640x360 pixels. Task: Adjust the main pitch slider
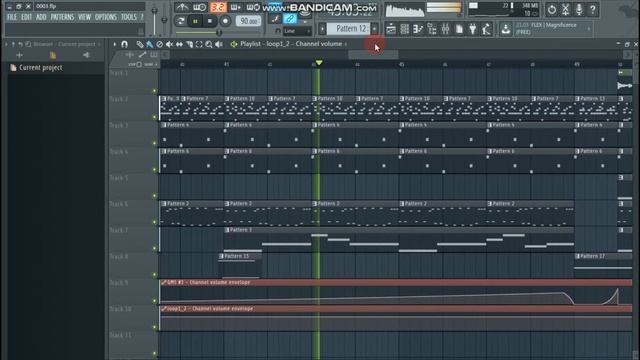164,19
